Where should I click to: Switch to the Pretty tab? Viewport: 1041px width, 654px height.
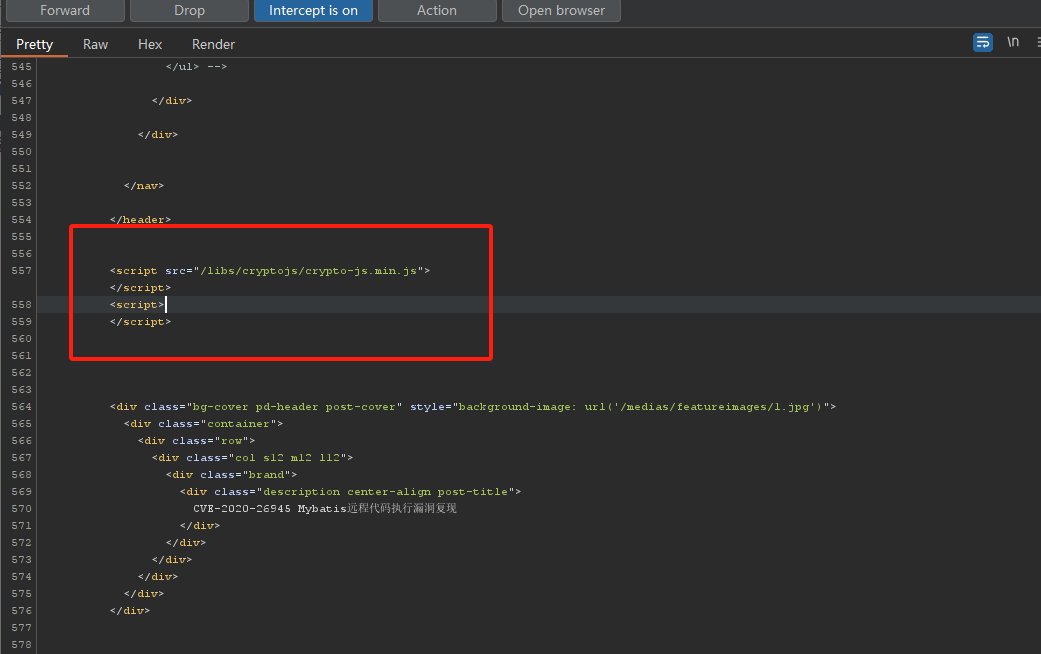35,44
